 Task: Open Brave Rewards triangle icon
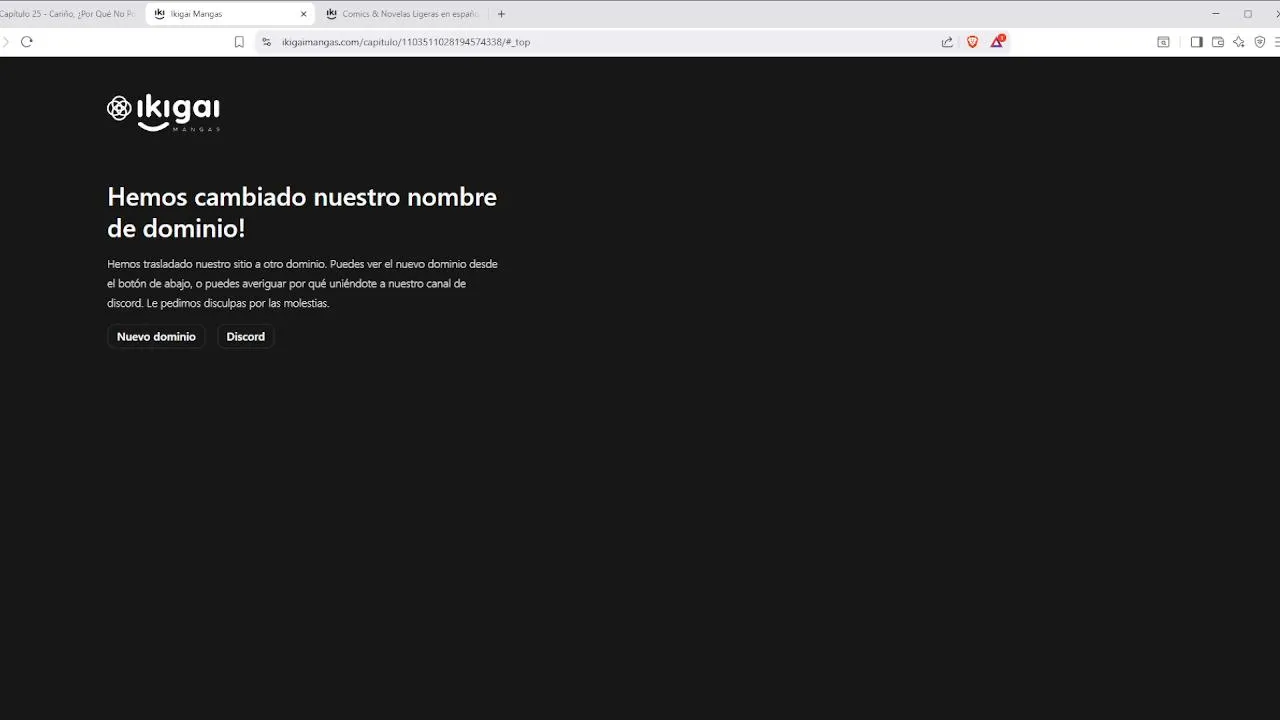pos(997,42)
